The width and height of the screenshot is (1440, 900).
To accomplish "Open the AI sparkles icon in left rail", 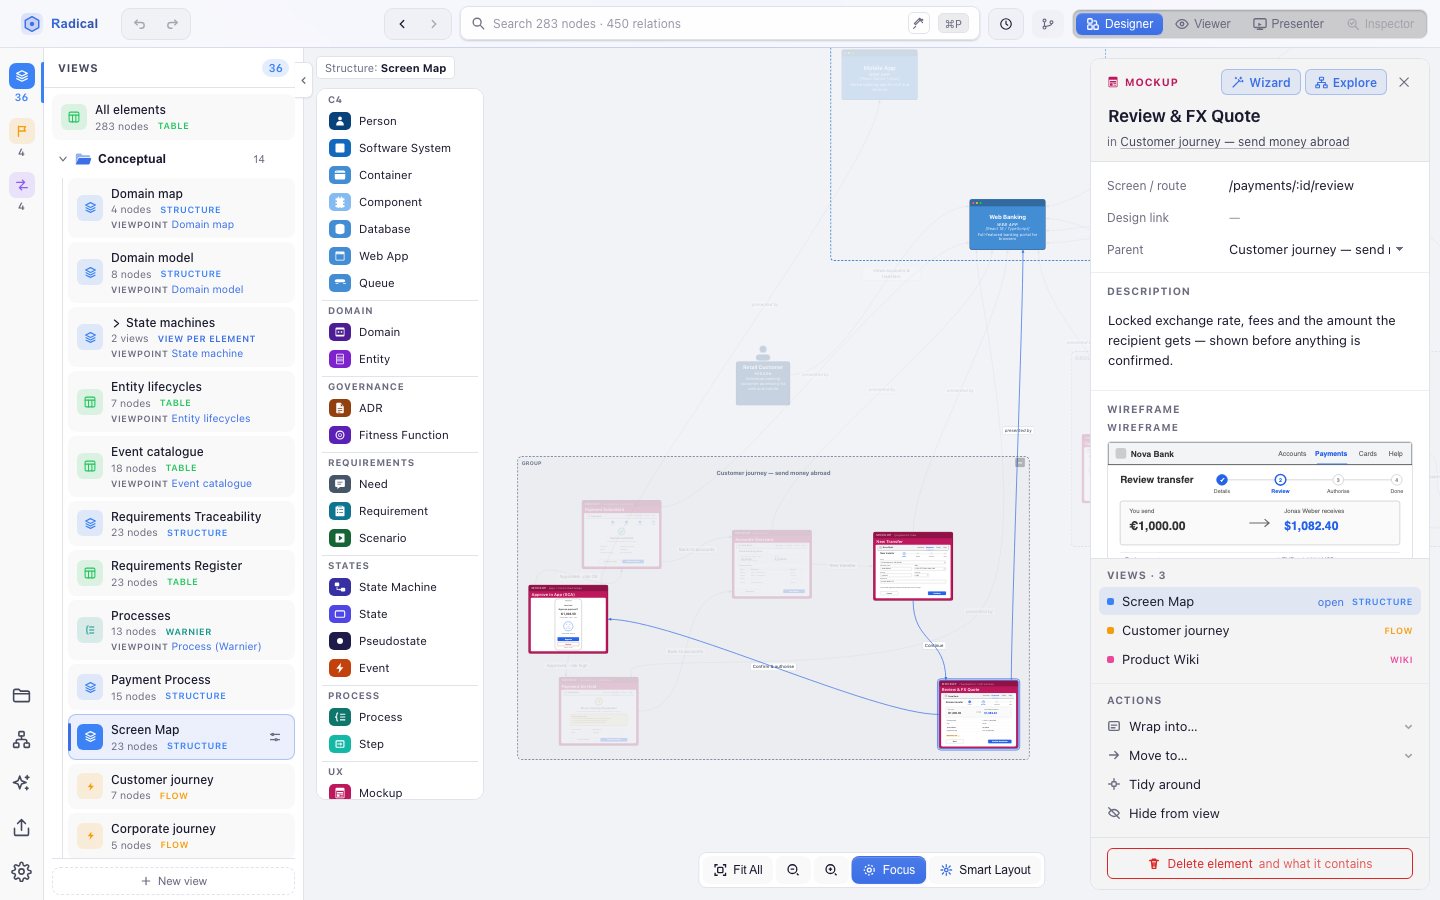I will 21,783.
